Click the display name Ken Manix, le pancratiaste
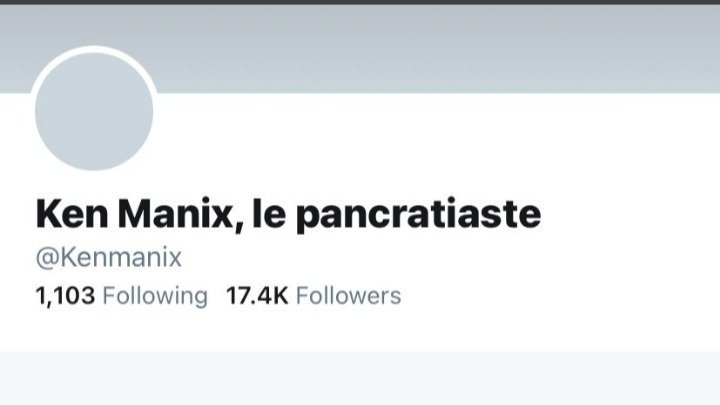 tap(288, 214)
